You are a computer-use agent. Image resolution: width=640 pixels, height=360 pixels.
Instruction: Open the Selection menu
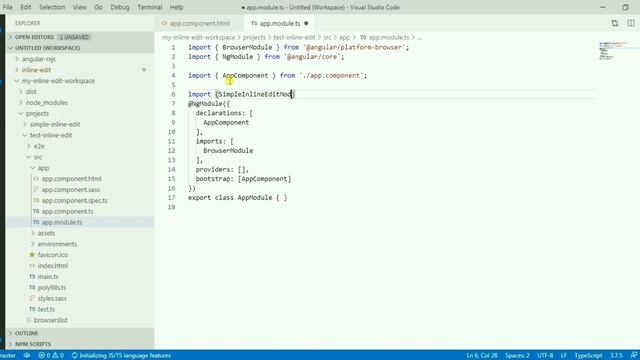tap(52, 7)
